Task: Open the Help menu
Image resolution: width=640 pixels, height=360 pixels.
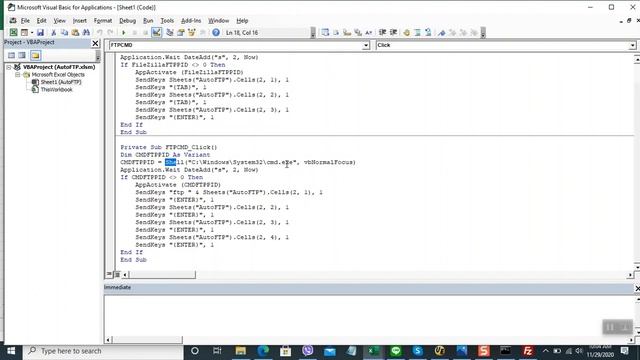Action: pos(242,20)
